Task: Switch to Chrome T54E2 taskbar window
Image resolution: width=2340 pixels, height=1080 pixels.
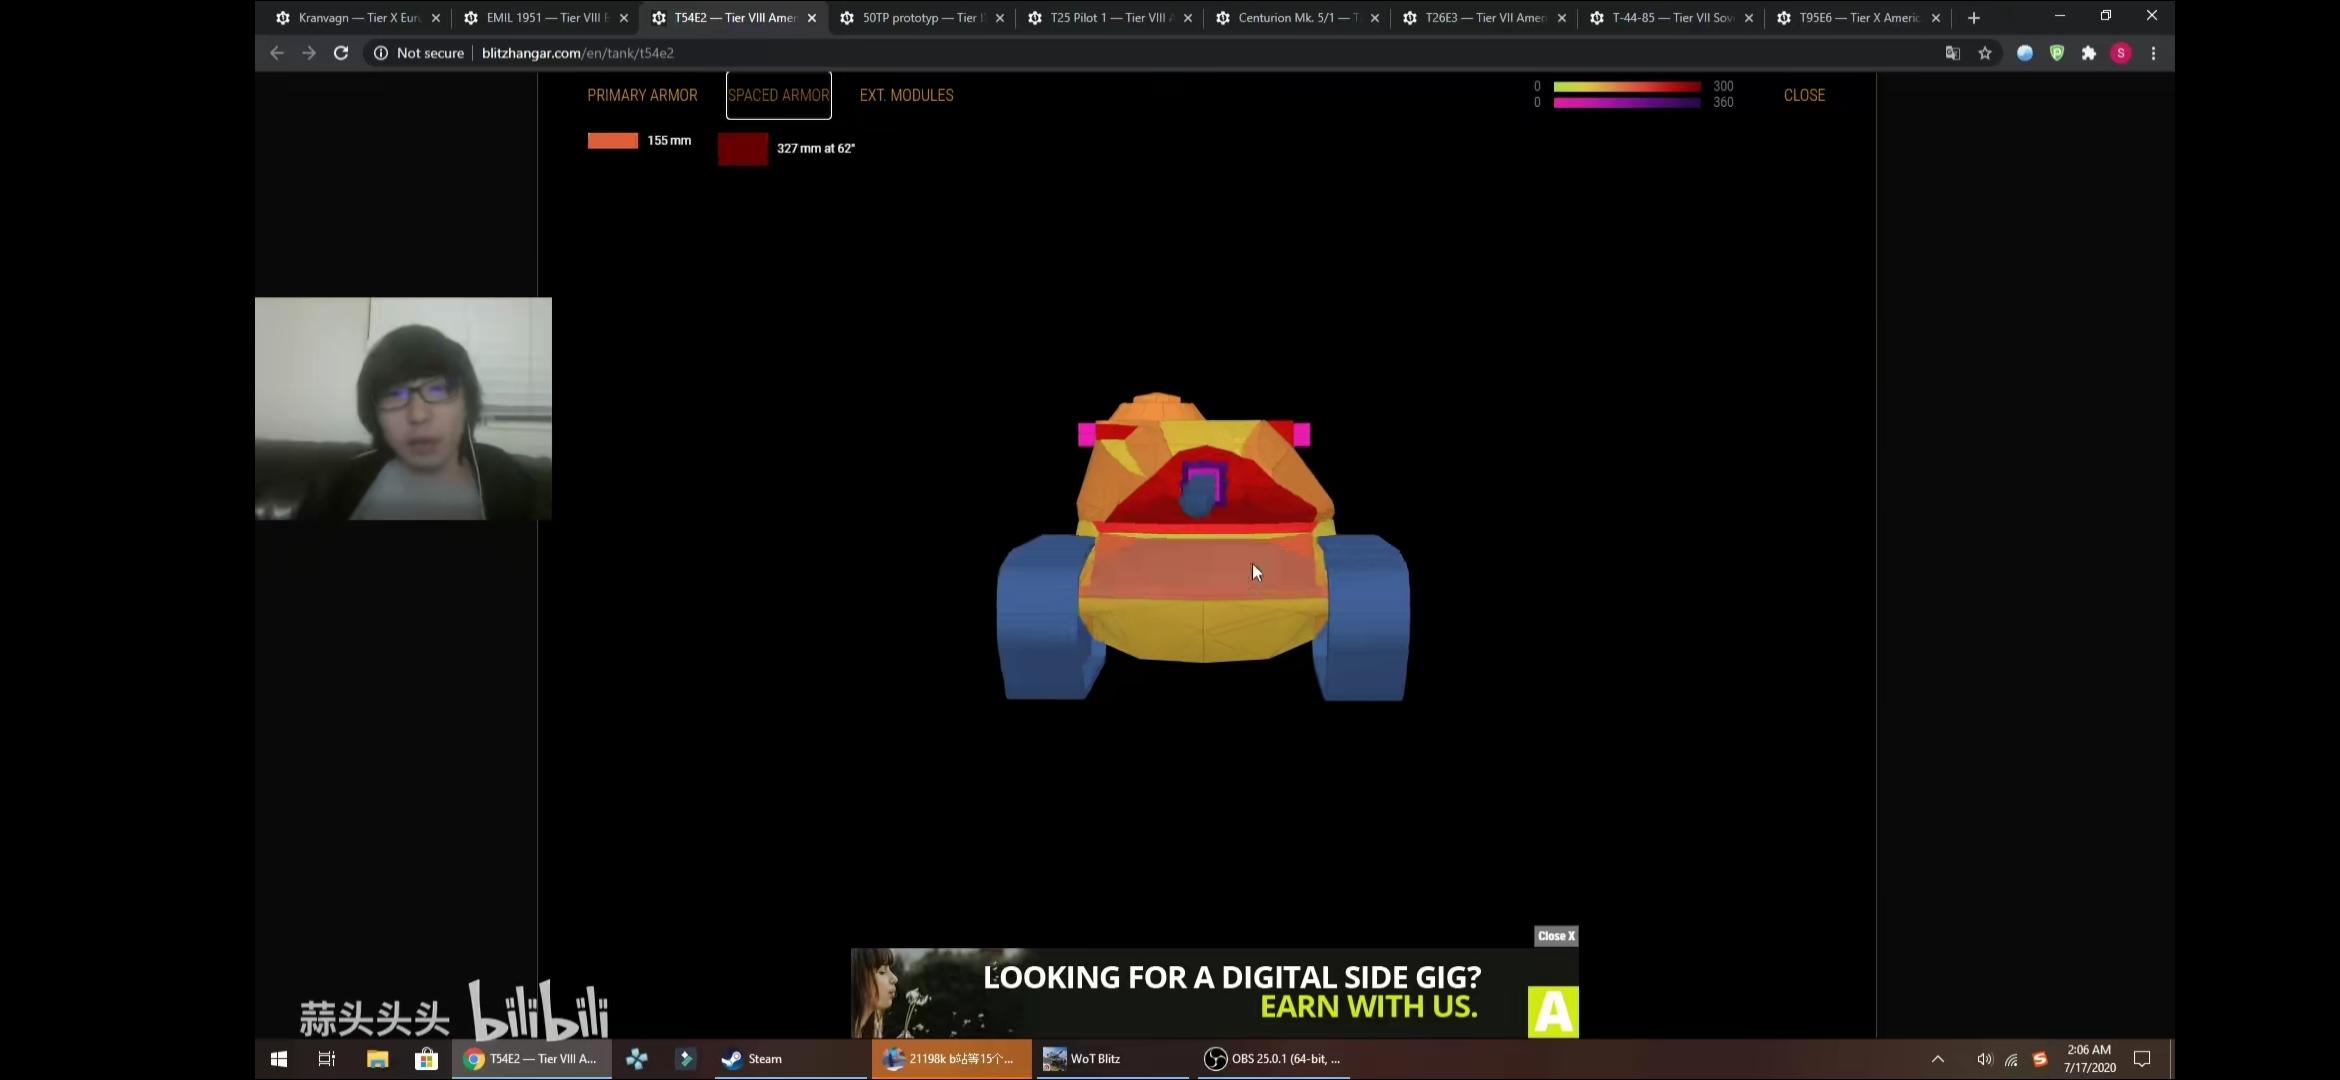Action: click(532, 1058)
